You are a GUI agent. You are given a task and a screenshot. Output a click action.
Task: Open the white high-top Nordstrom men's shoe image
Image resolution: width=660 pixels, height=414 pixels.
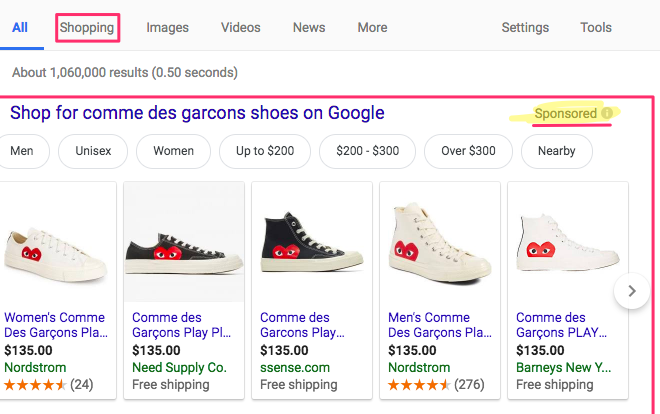(x=440, y=244)
